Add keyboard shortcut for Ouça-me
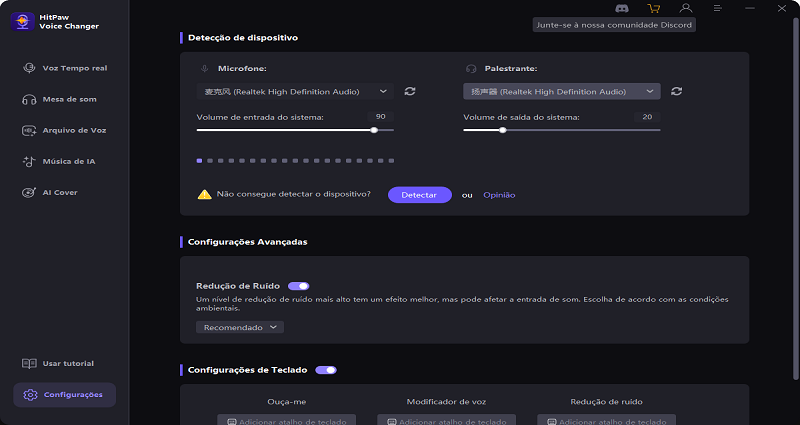Image resolution: width=800 pixels, height=425 pixels. 287,420
